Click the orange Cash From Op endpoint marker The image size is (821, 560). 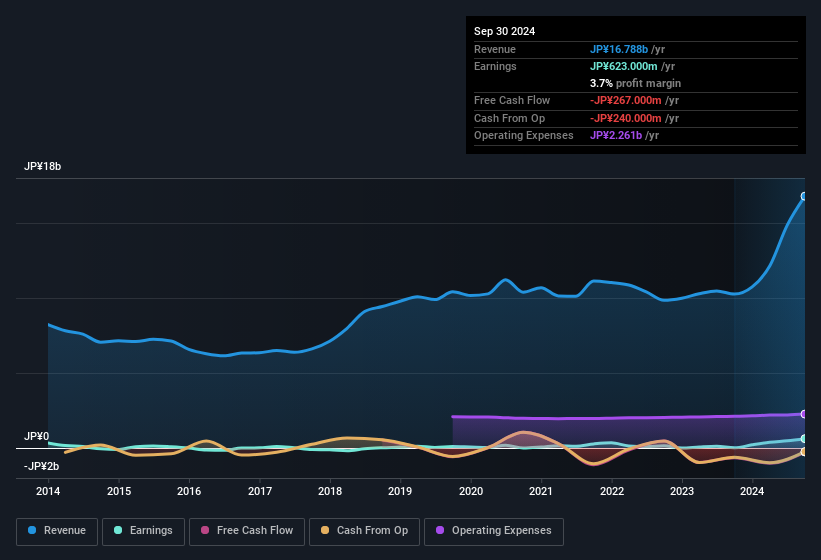(804, 452)
